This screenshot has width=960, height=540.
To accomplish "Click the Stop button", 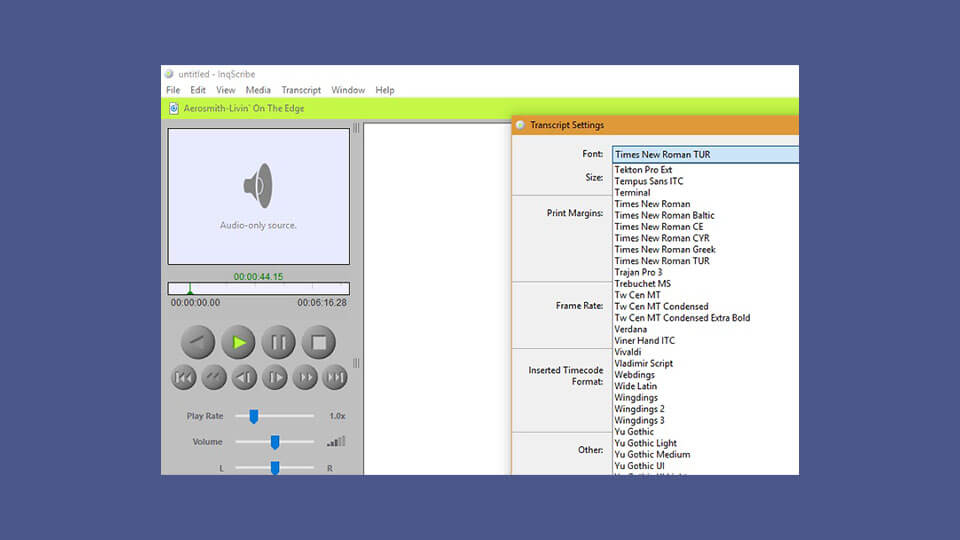I will [319, 342].
